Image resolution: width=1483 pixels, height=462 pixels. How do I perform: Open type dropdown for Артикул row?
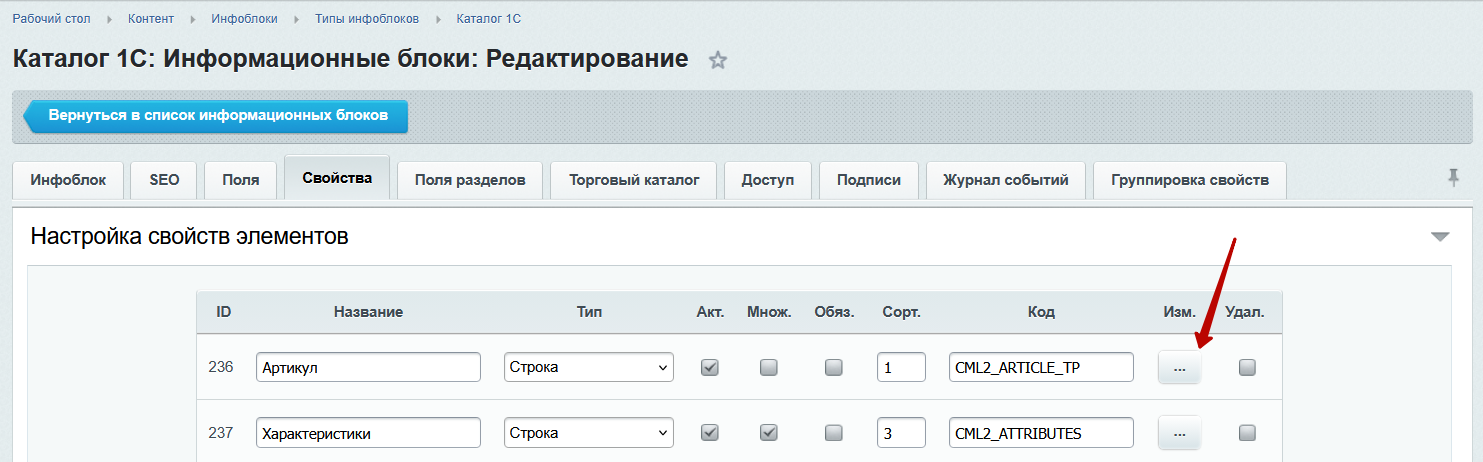pyautogui.click(x=589, y=367)
